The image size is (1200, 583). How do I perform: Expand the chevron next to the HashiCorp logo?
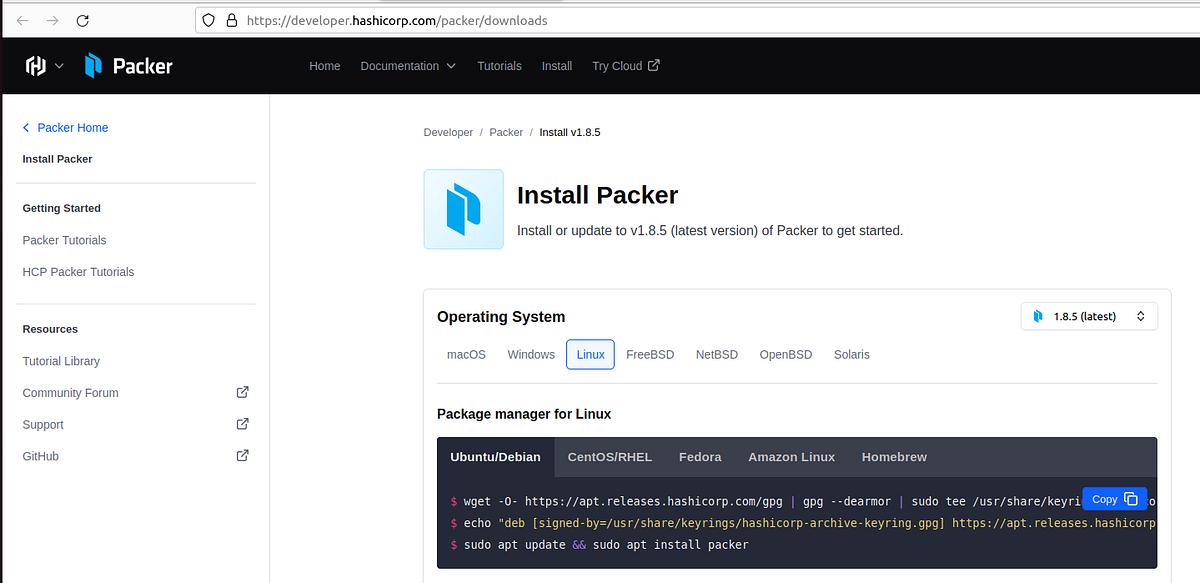pos(57,65)
